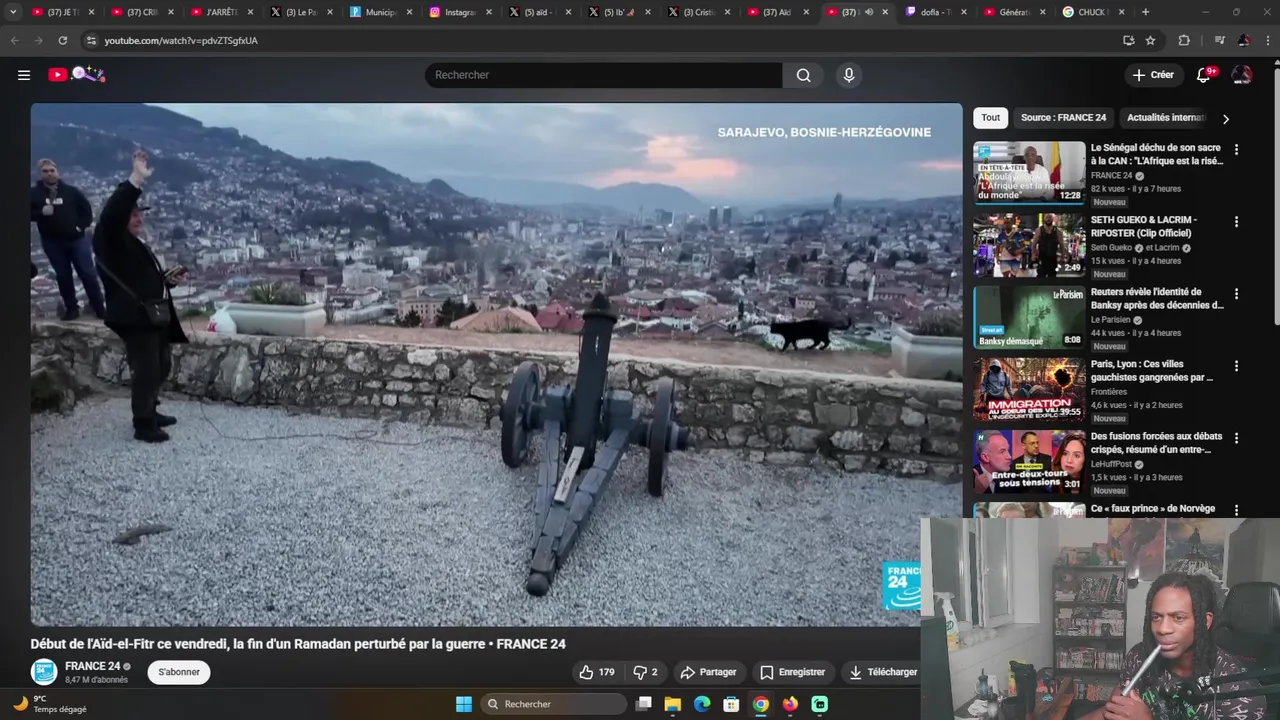This screenshot has height=720, width=1280.
Task: Open SETH GUEKO clip thumbnail
Action: pos(1029,245)
